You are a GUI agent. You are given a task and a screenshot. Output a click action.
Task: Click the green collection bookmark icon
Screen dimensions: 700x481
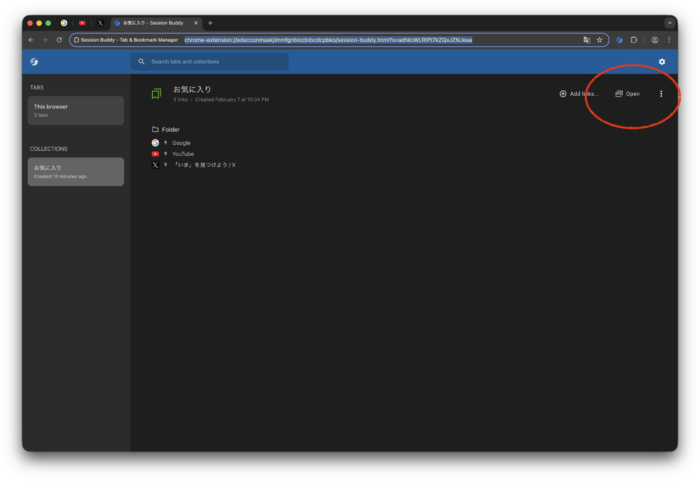click(156, 94)
